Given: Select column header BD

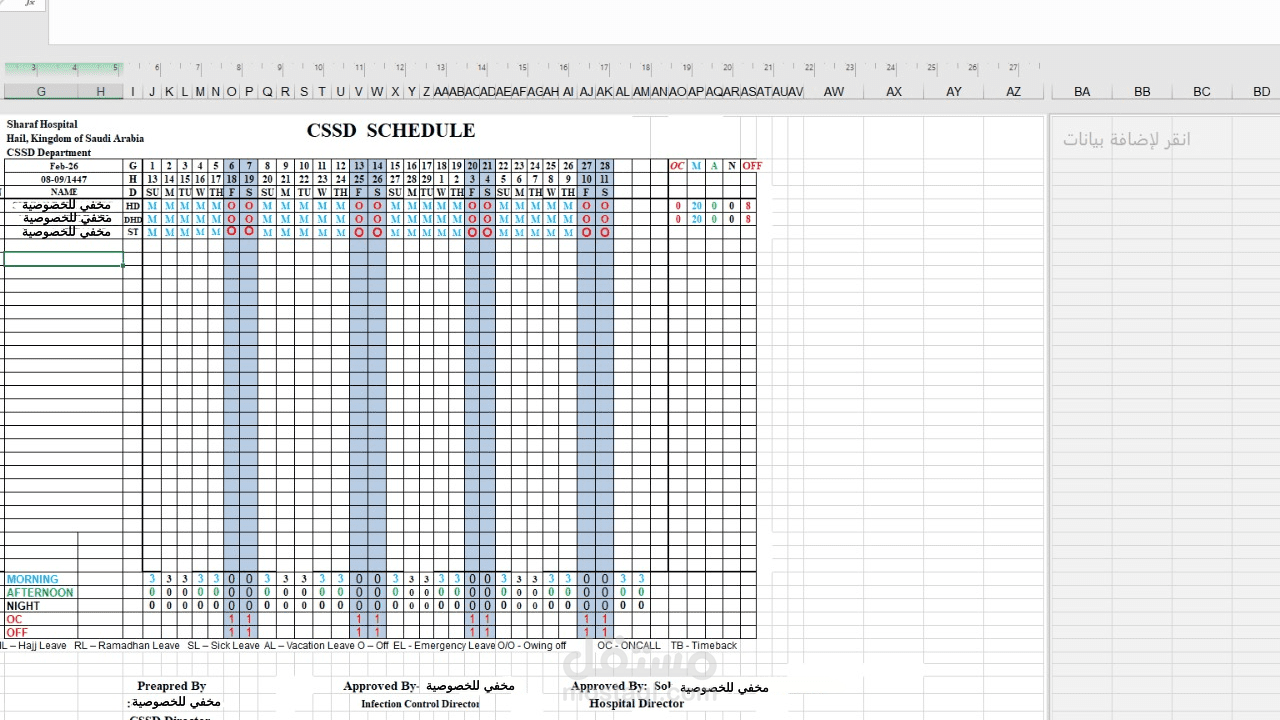Looking at the screenshot, I should [x=1261, y=91].
